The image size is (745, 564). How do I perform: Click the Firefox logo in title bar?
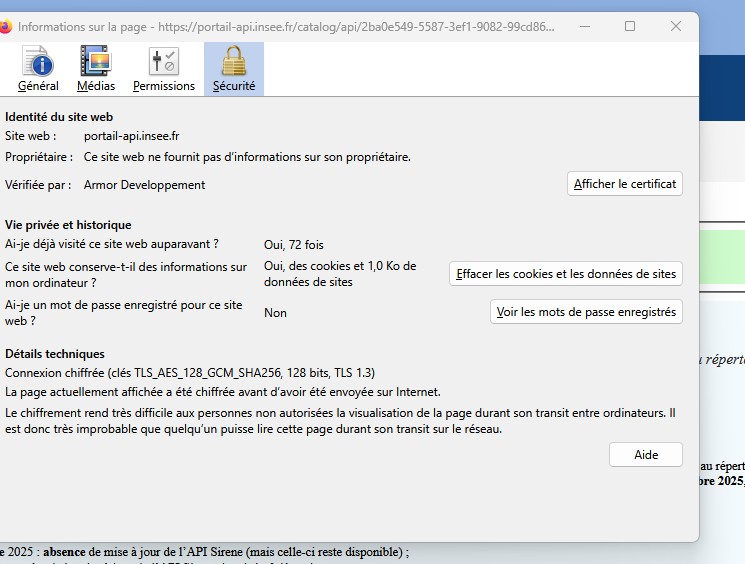[x=6, y=27]
